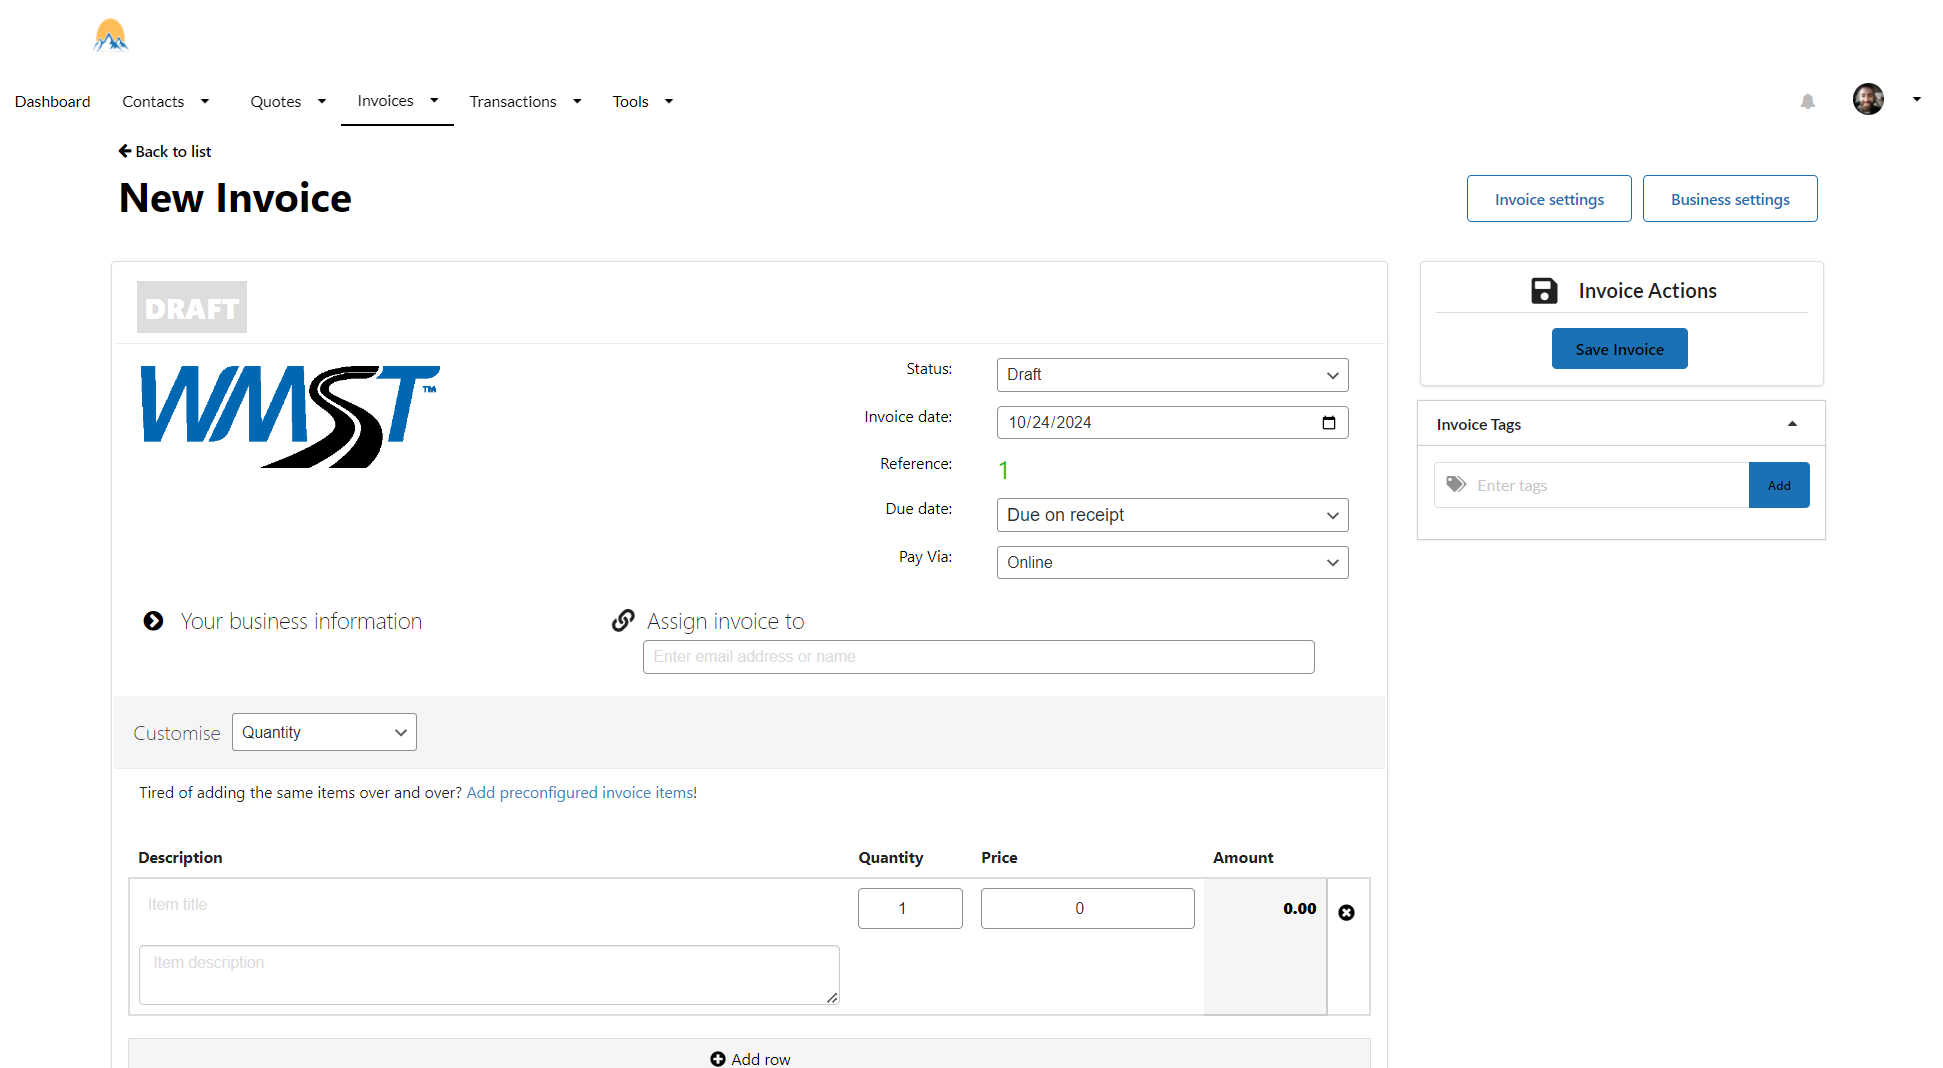Collapse the Invoice Tags panel
This screenshot has width=1943, height=1068.
point(1792,424)
